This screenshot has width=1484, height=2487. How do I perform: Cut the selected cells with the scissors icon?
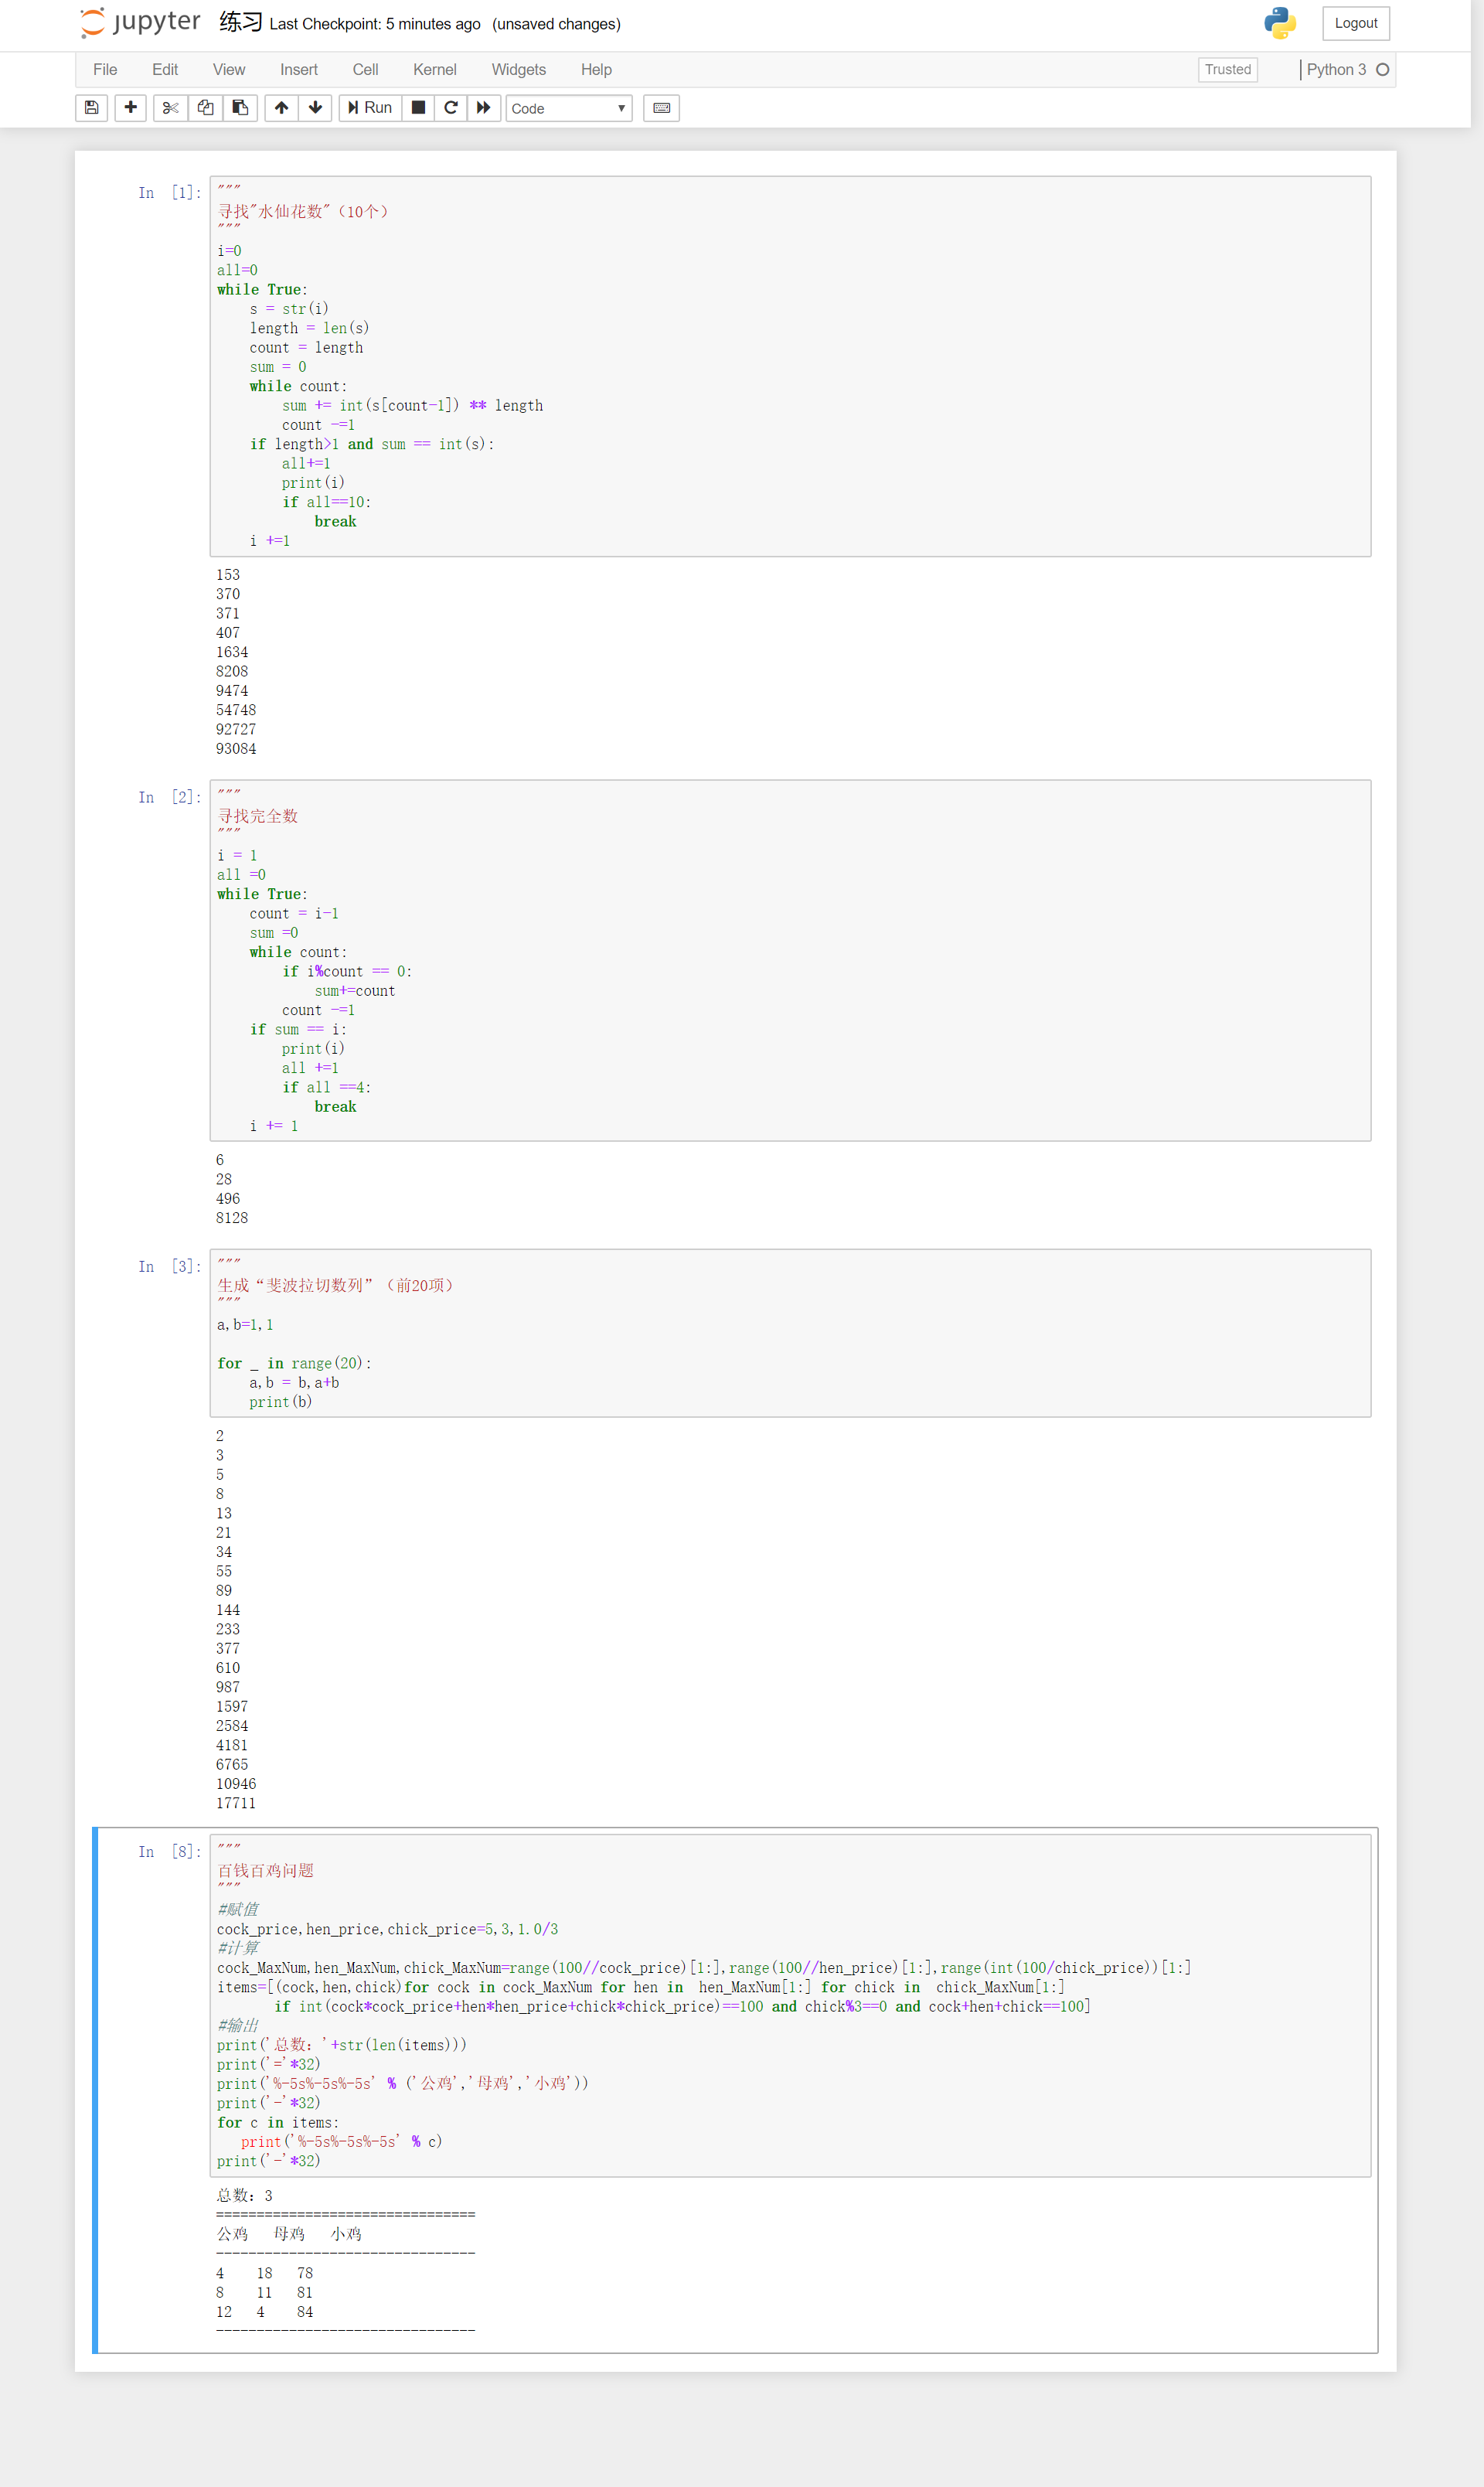[x=170, y=108]
